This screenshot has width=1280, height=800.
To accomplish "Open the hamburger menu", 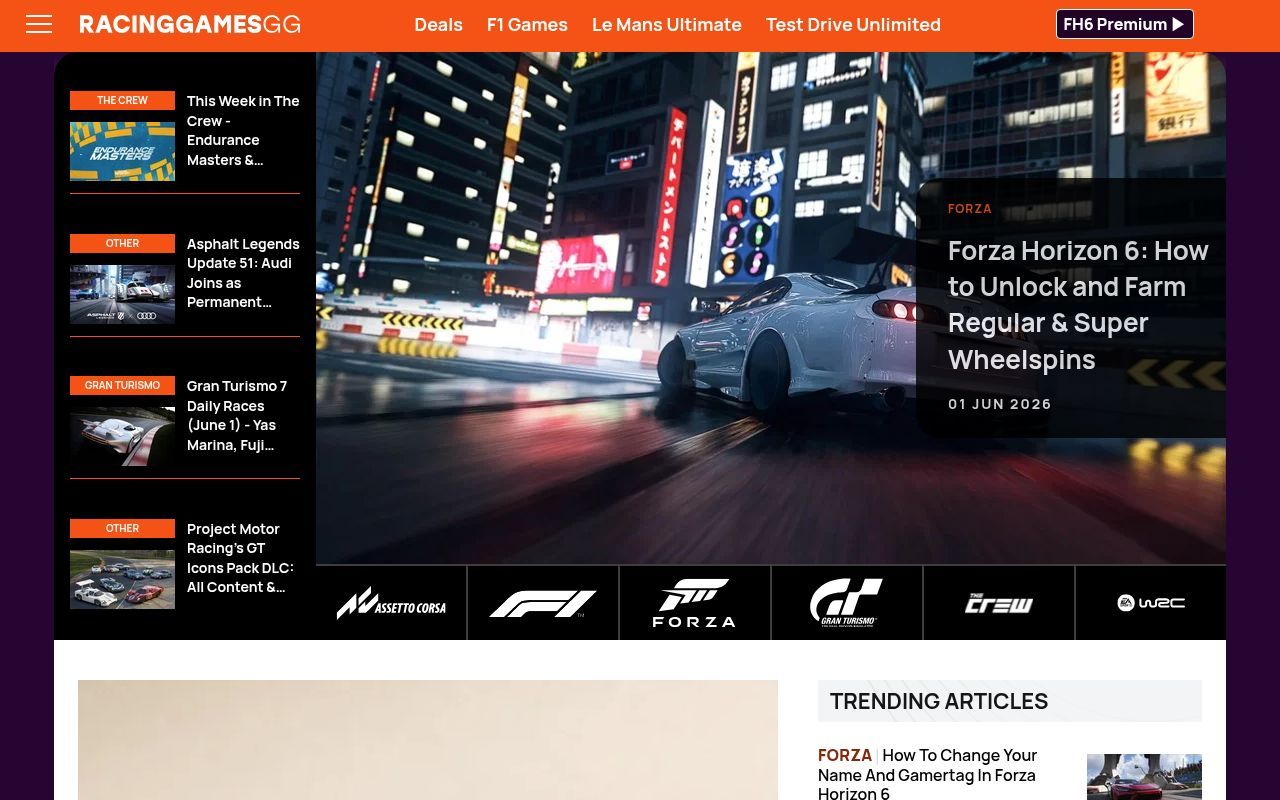I will click(39, 24).
